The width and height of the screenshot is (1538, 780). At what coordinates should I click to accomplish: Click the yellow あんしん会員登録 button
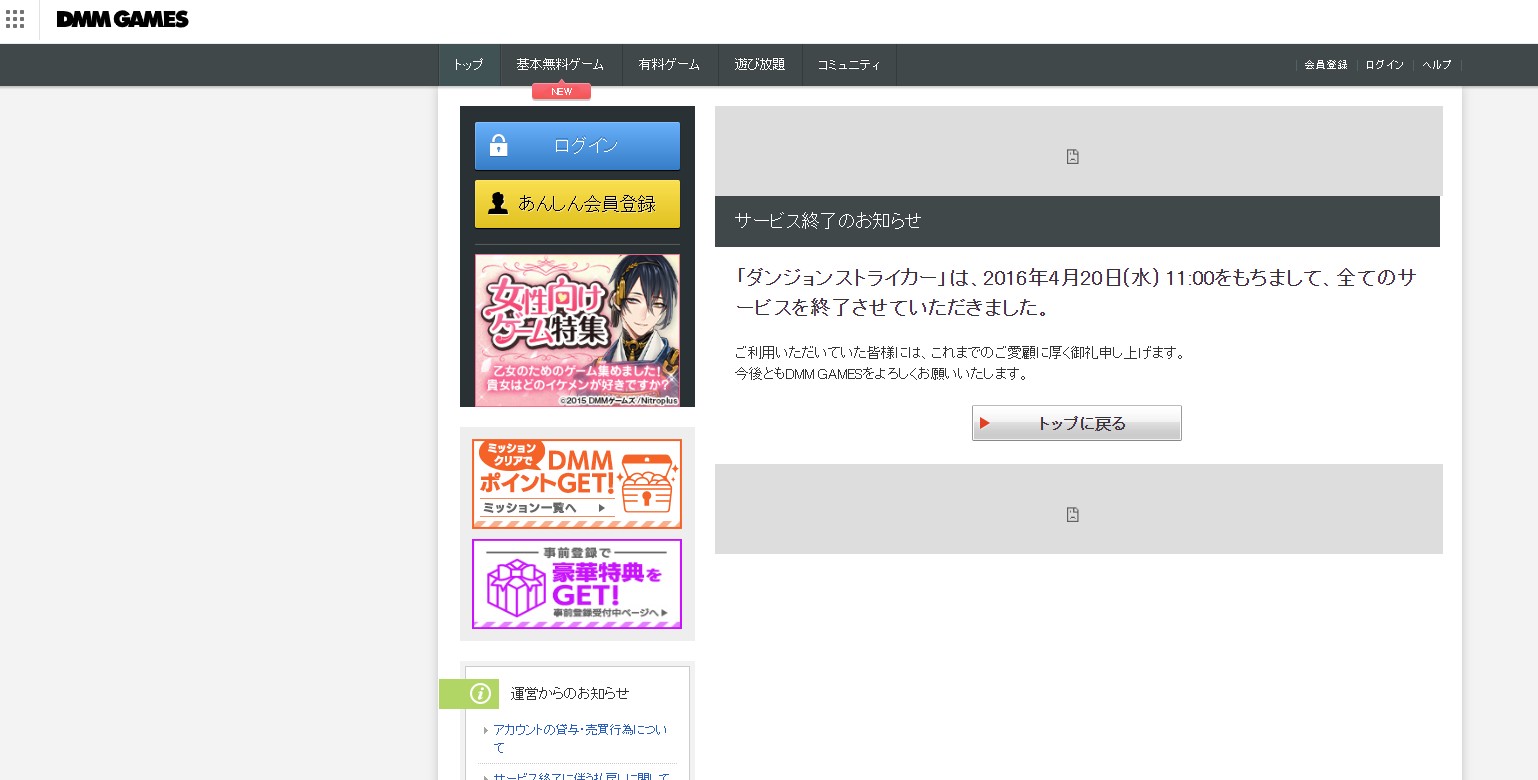click(x=577, y=204)
